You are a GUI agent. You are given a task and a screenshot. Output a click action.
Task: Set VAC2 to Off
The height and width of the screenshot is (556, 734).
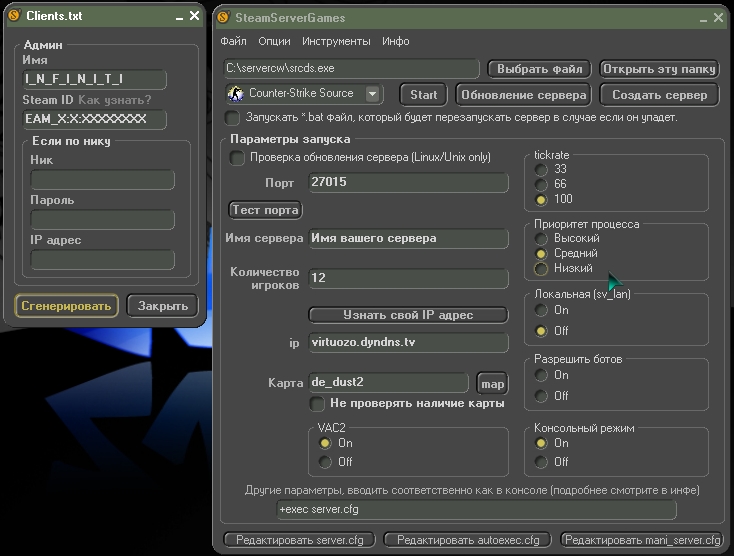(x=325, y=462)
